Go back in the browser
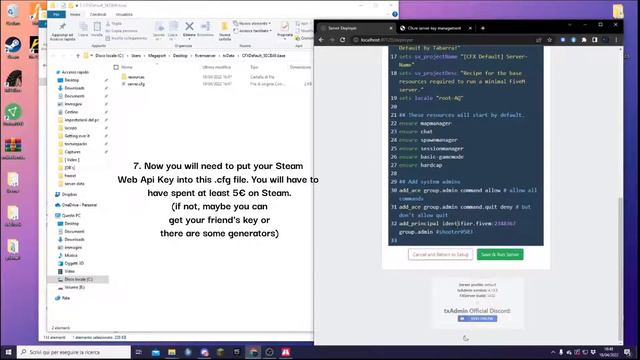Screen dimensions: 640x360 pyautogui.click(x=321, y=40)
